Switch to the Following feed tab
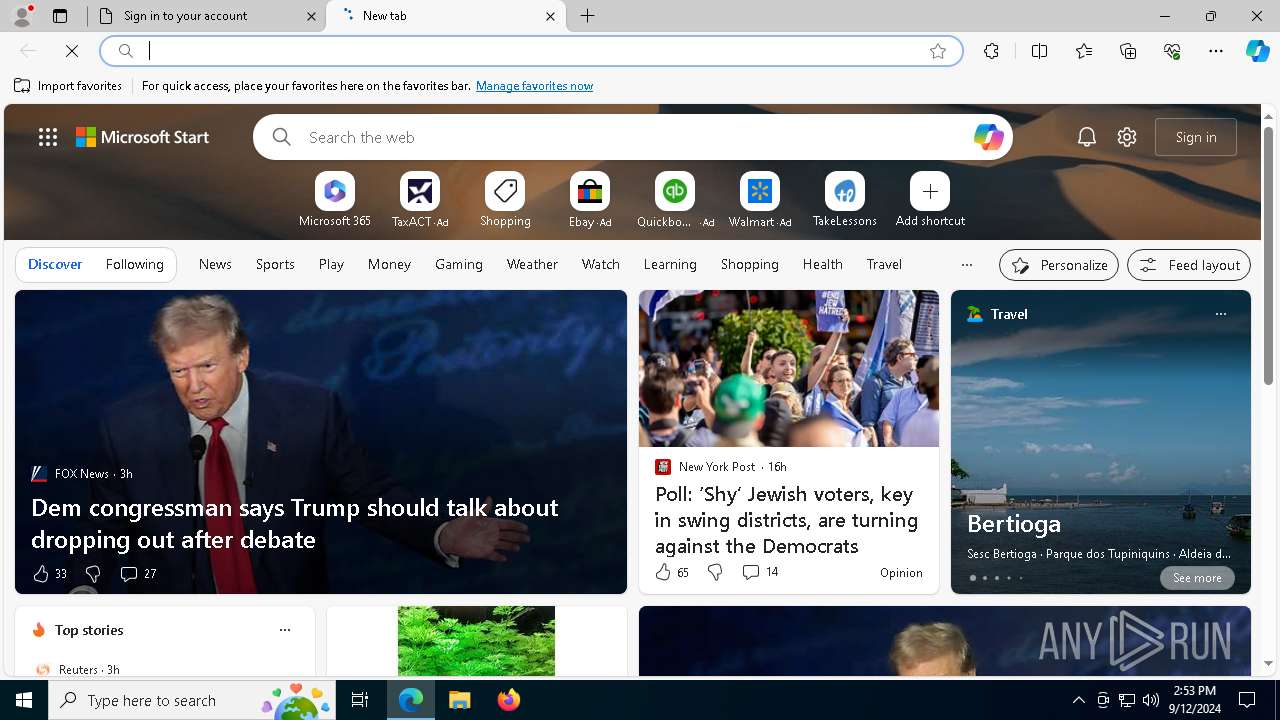This screenshot has height=720, width=1280. pyautogui.click(x=134, y=264)
